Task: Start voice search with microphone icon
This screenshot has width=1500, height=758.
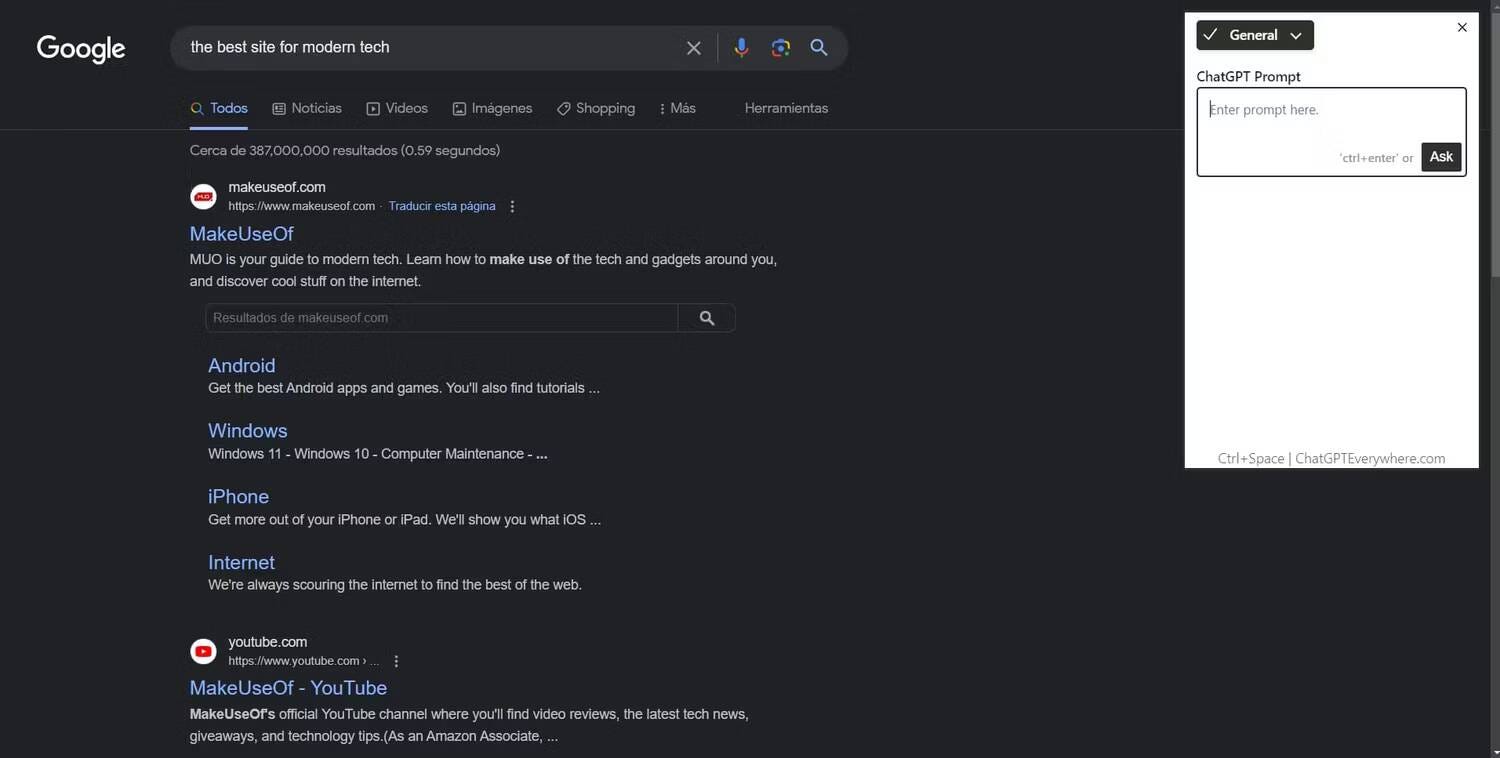Action: coord(741,48)
